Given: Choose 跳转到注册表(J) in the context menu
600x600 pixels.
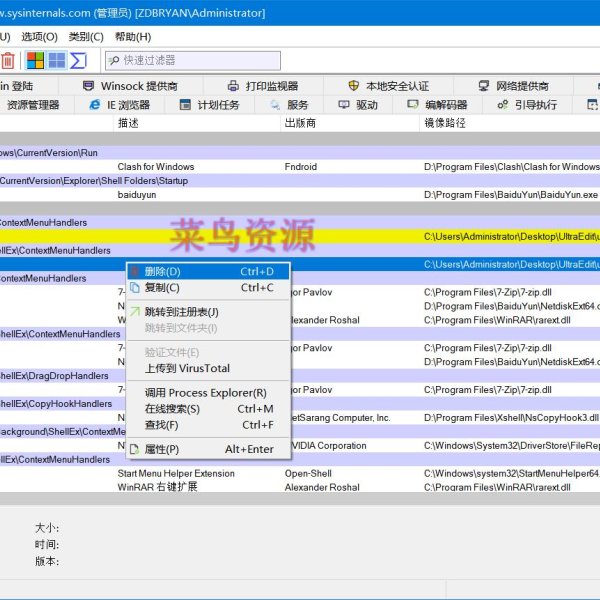Looking at the screenshot, I should 209,312.
